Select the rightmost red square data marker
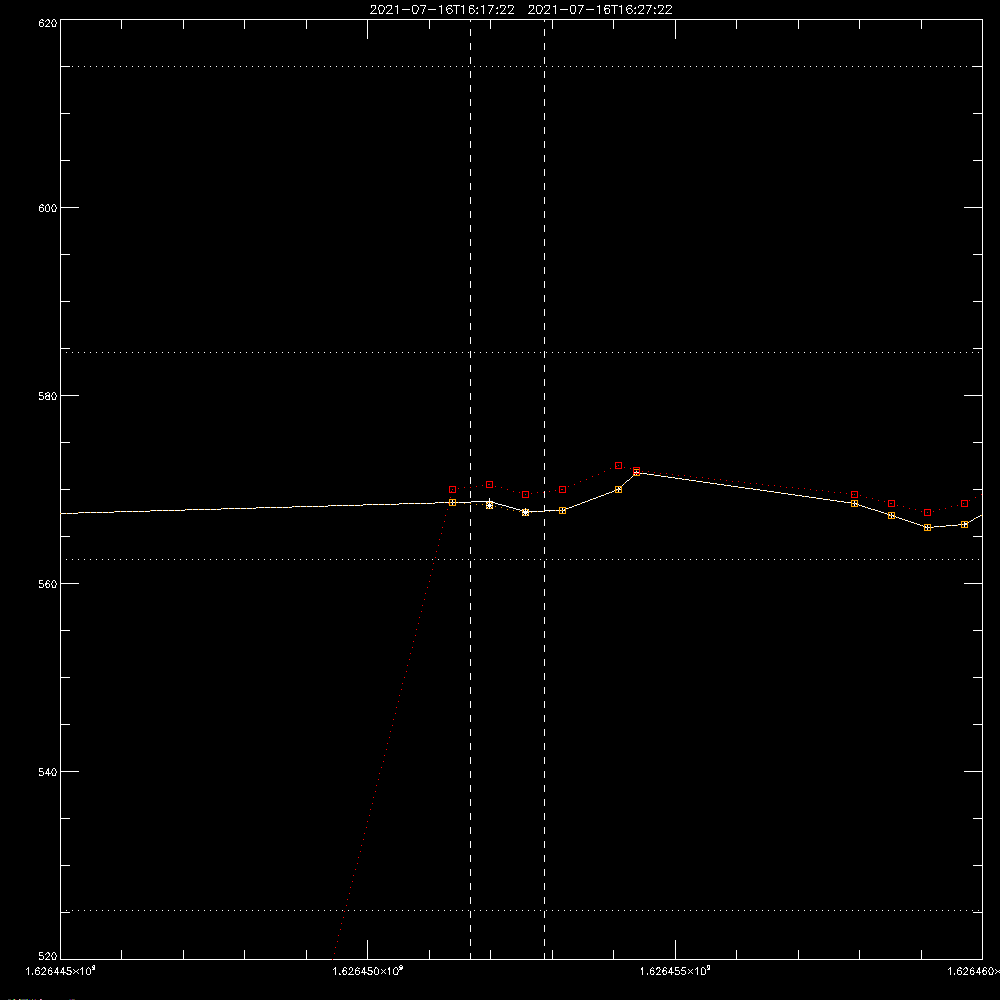 pos(964,504)
